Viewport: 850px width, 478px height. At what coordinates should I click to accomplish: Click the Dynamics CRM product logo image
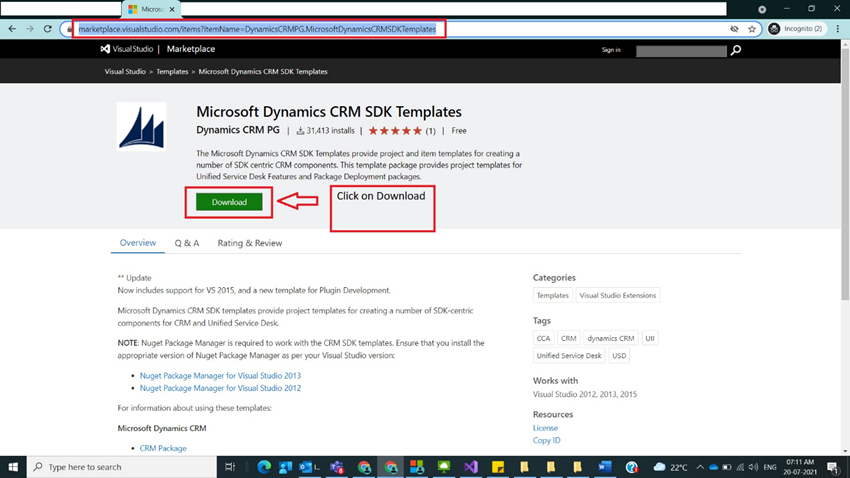(141, 126)
